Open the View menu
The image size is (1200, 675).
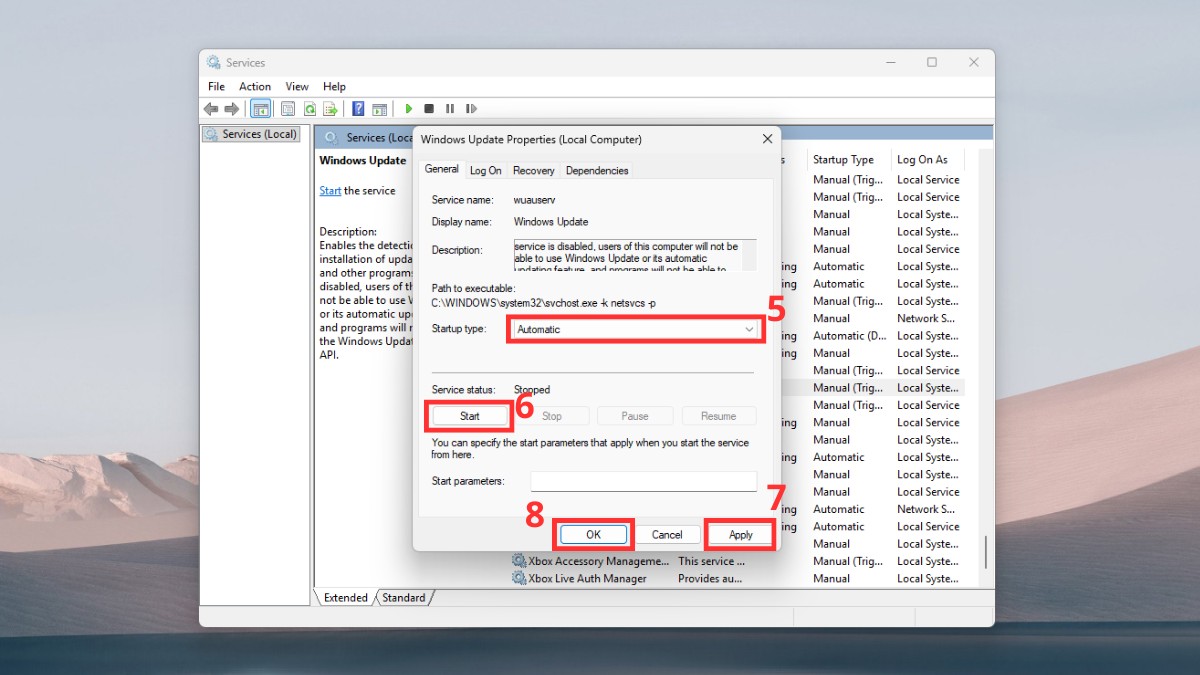(x=297, y=87)
